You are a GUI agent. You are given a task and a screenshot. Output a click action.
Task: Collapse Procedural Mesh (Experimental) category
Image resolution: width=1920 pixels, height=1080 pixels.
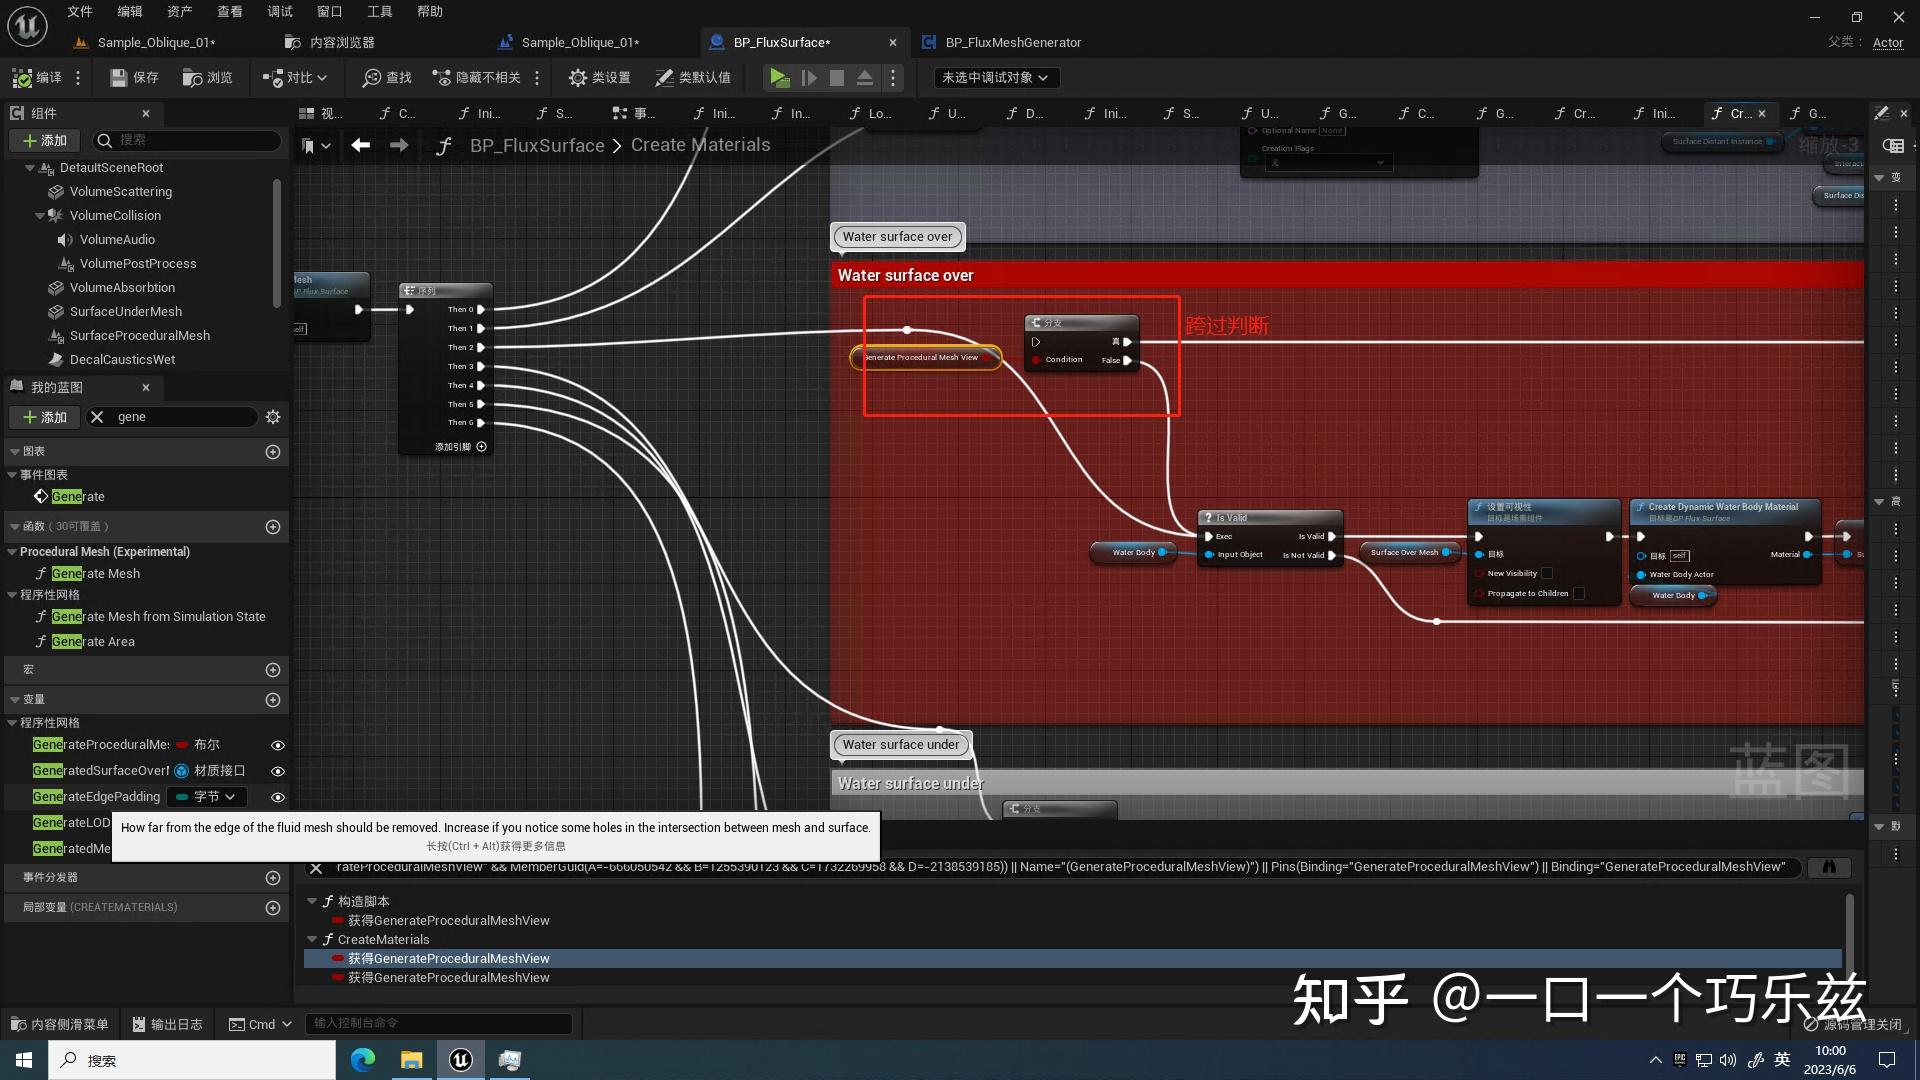pyautogui.click(x=12, y=552)
